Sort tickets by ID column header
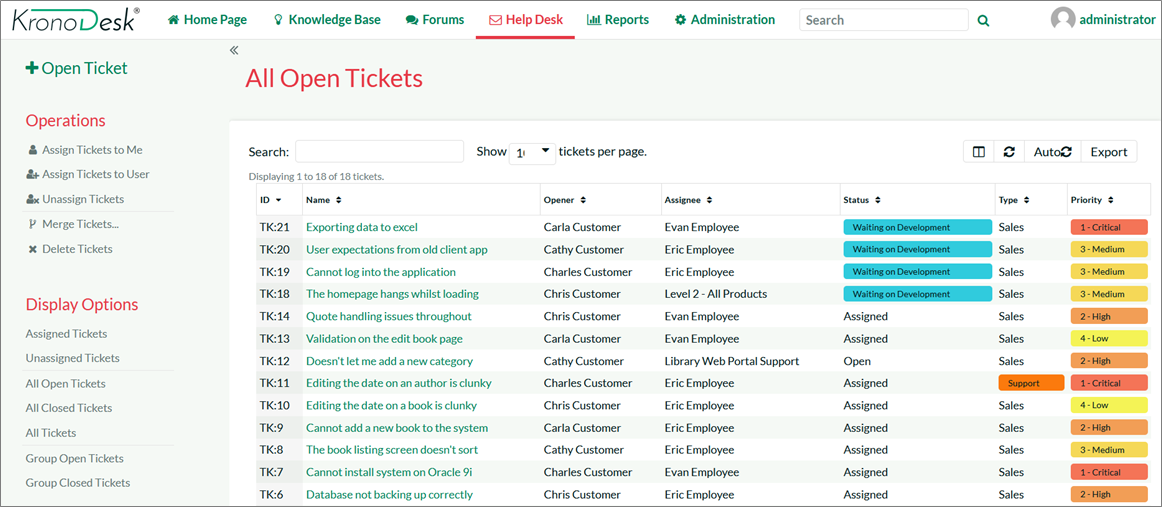Viewport: 1162px width, 507px height. 270,200
